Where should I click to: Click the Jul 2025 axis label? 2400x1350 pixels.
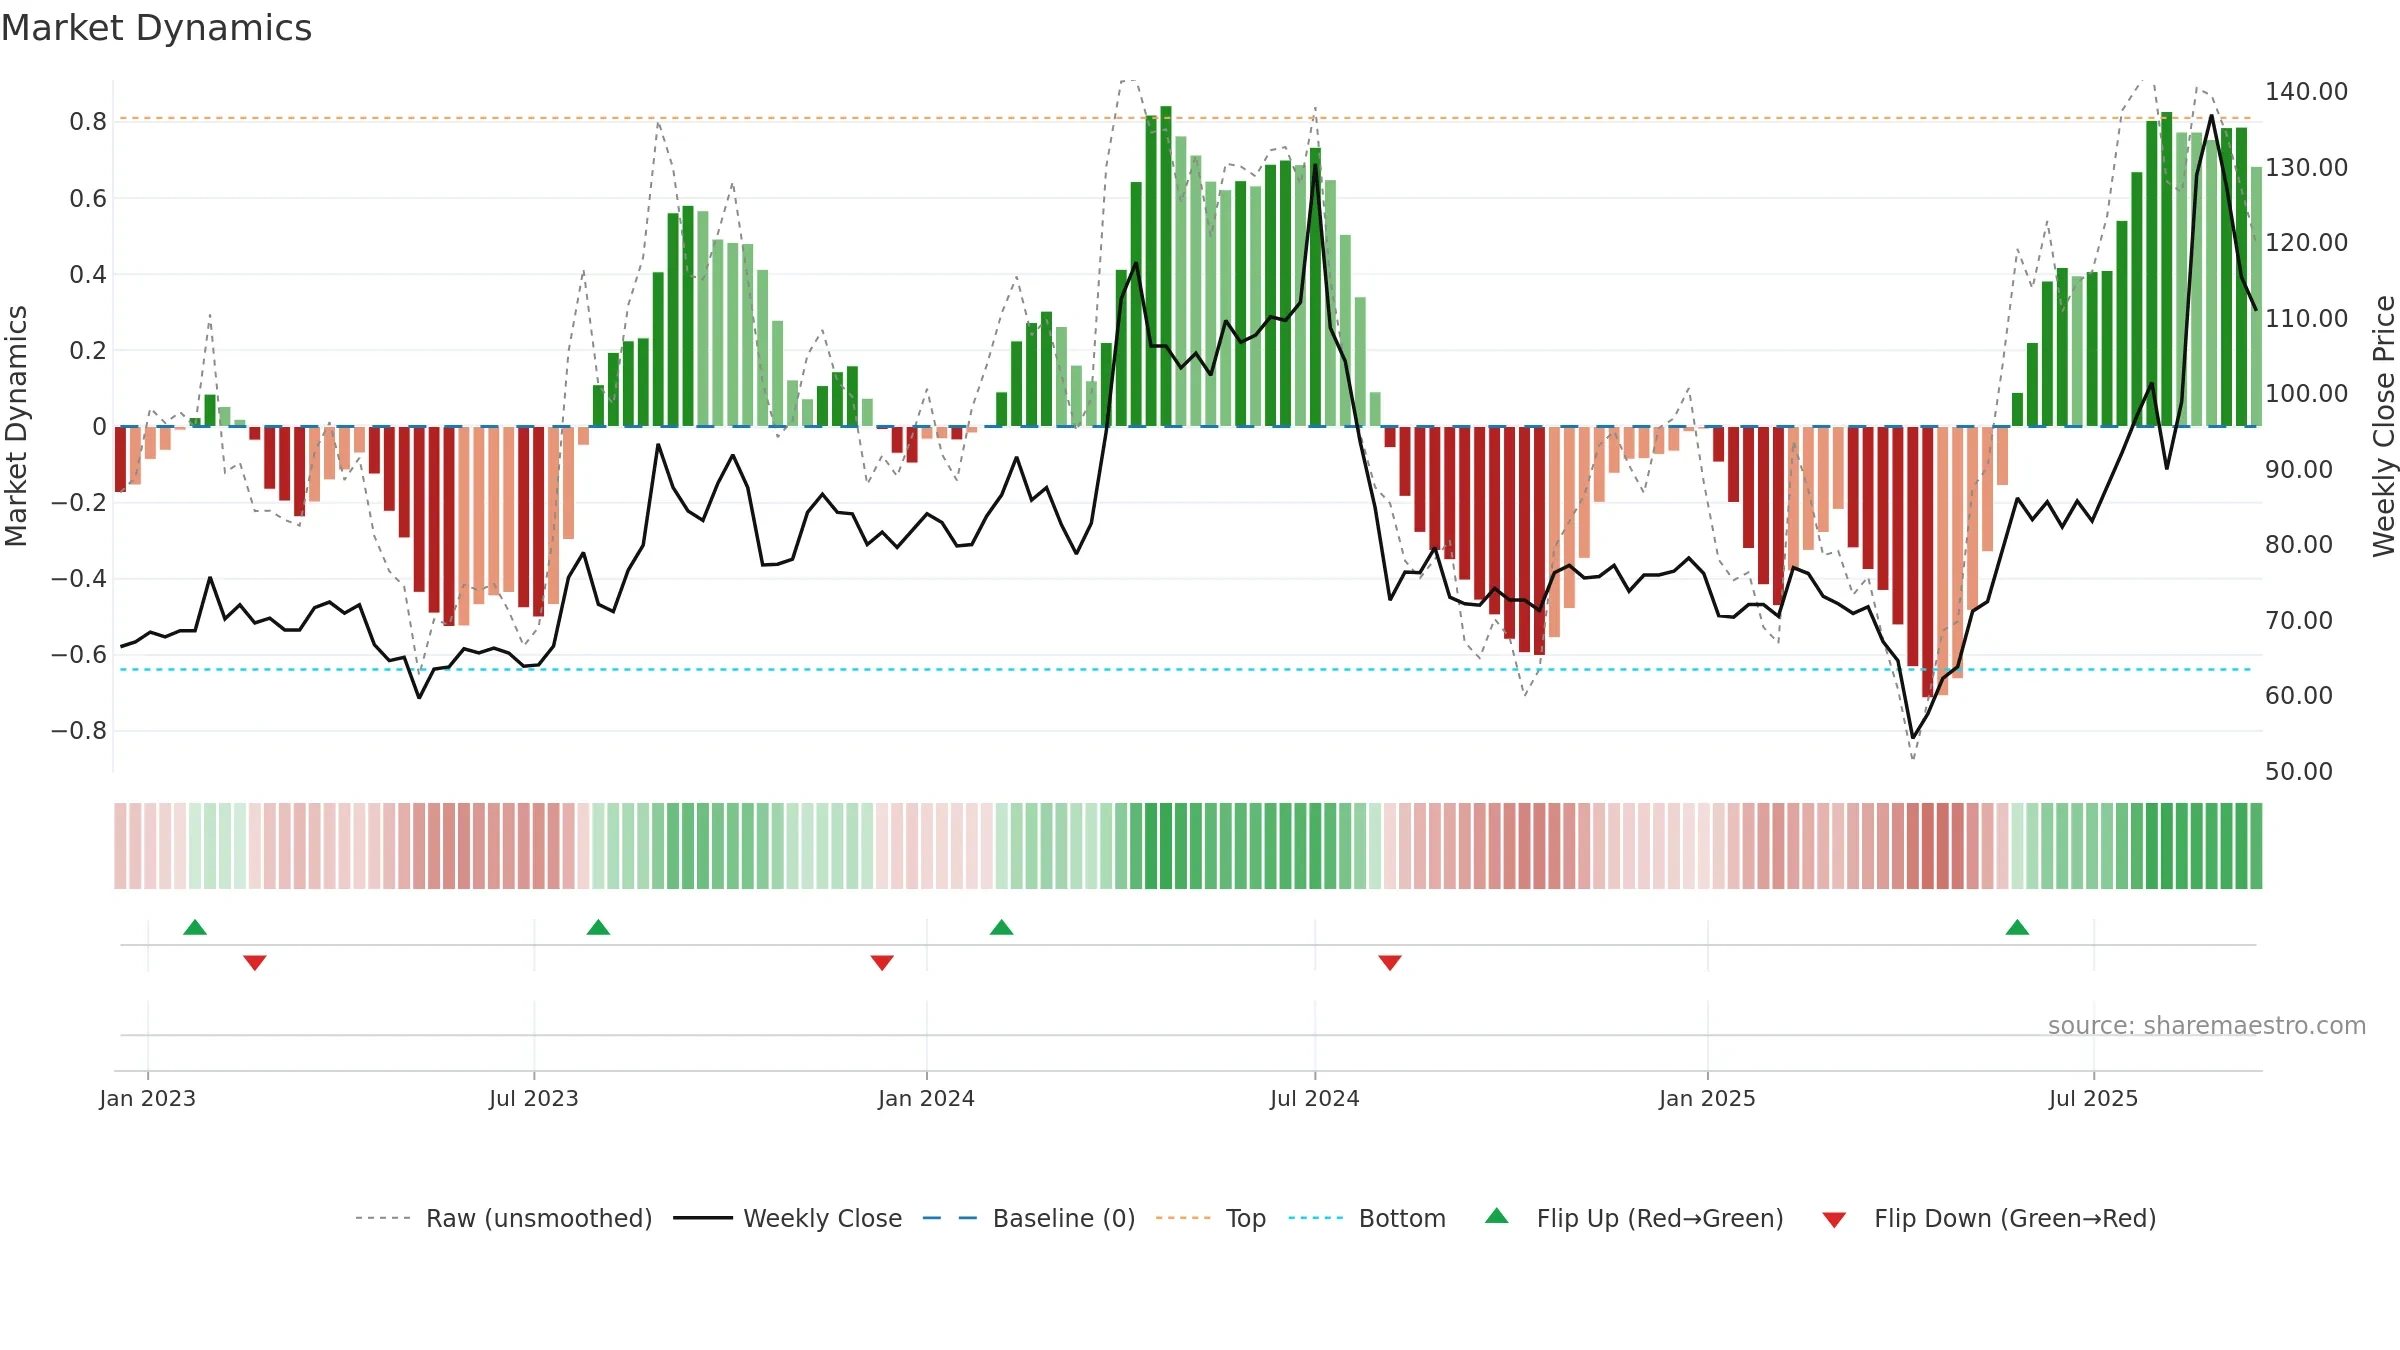pyautogui.click(x=2094, y=1098)
